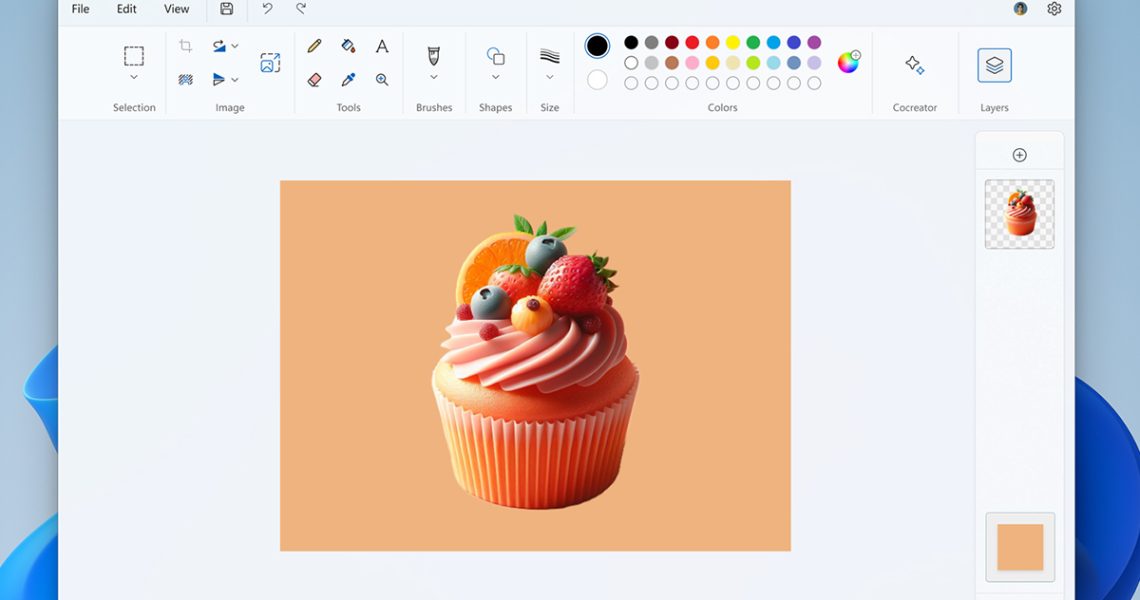Click the "Brushes" label text
Viewport: 1140px width, 600px height.
pyautogui.click(x=434, y=108)
